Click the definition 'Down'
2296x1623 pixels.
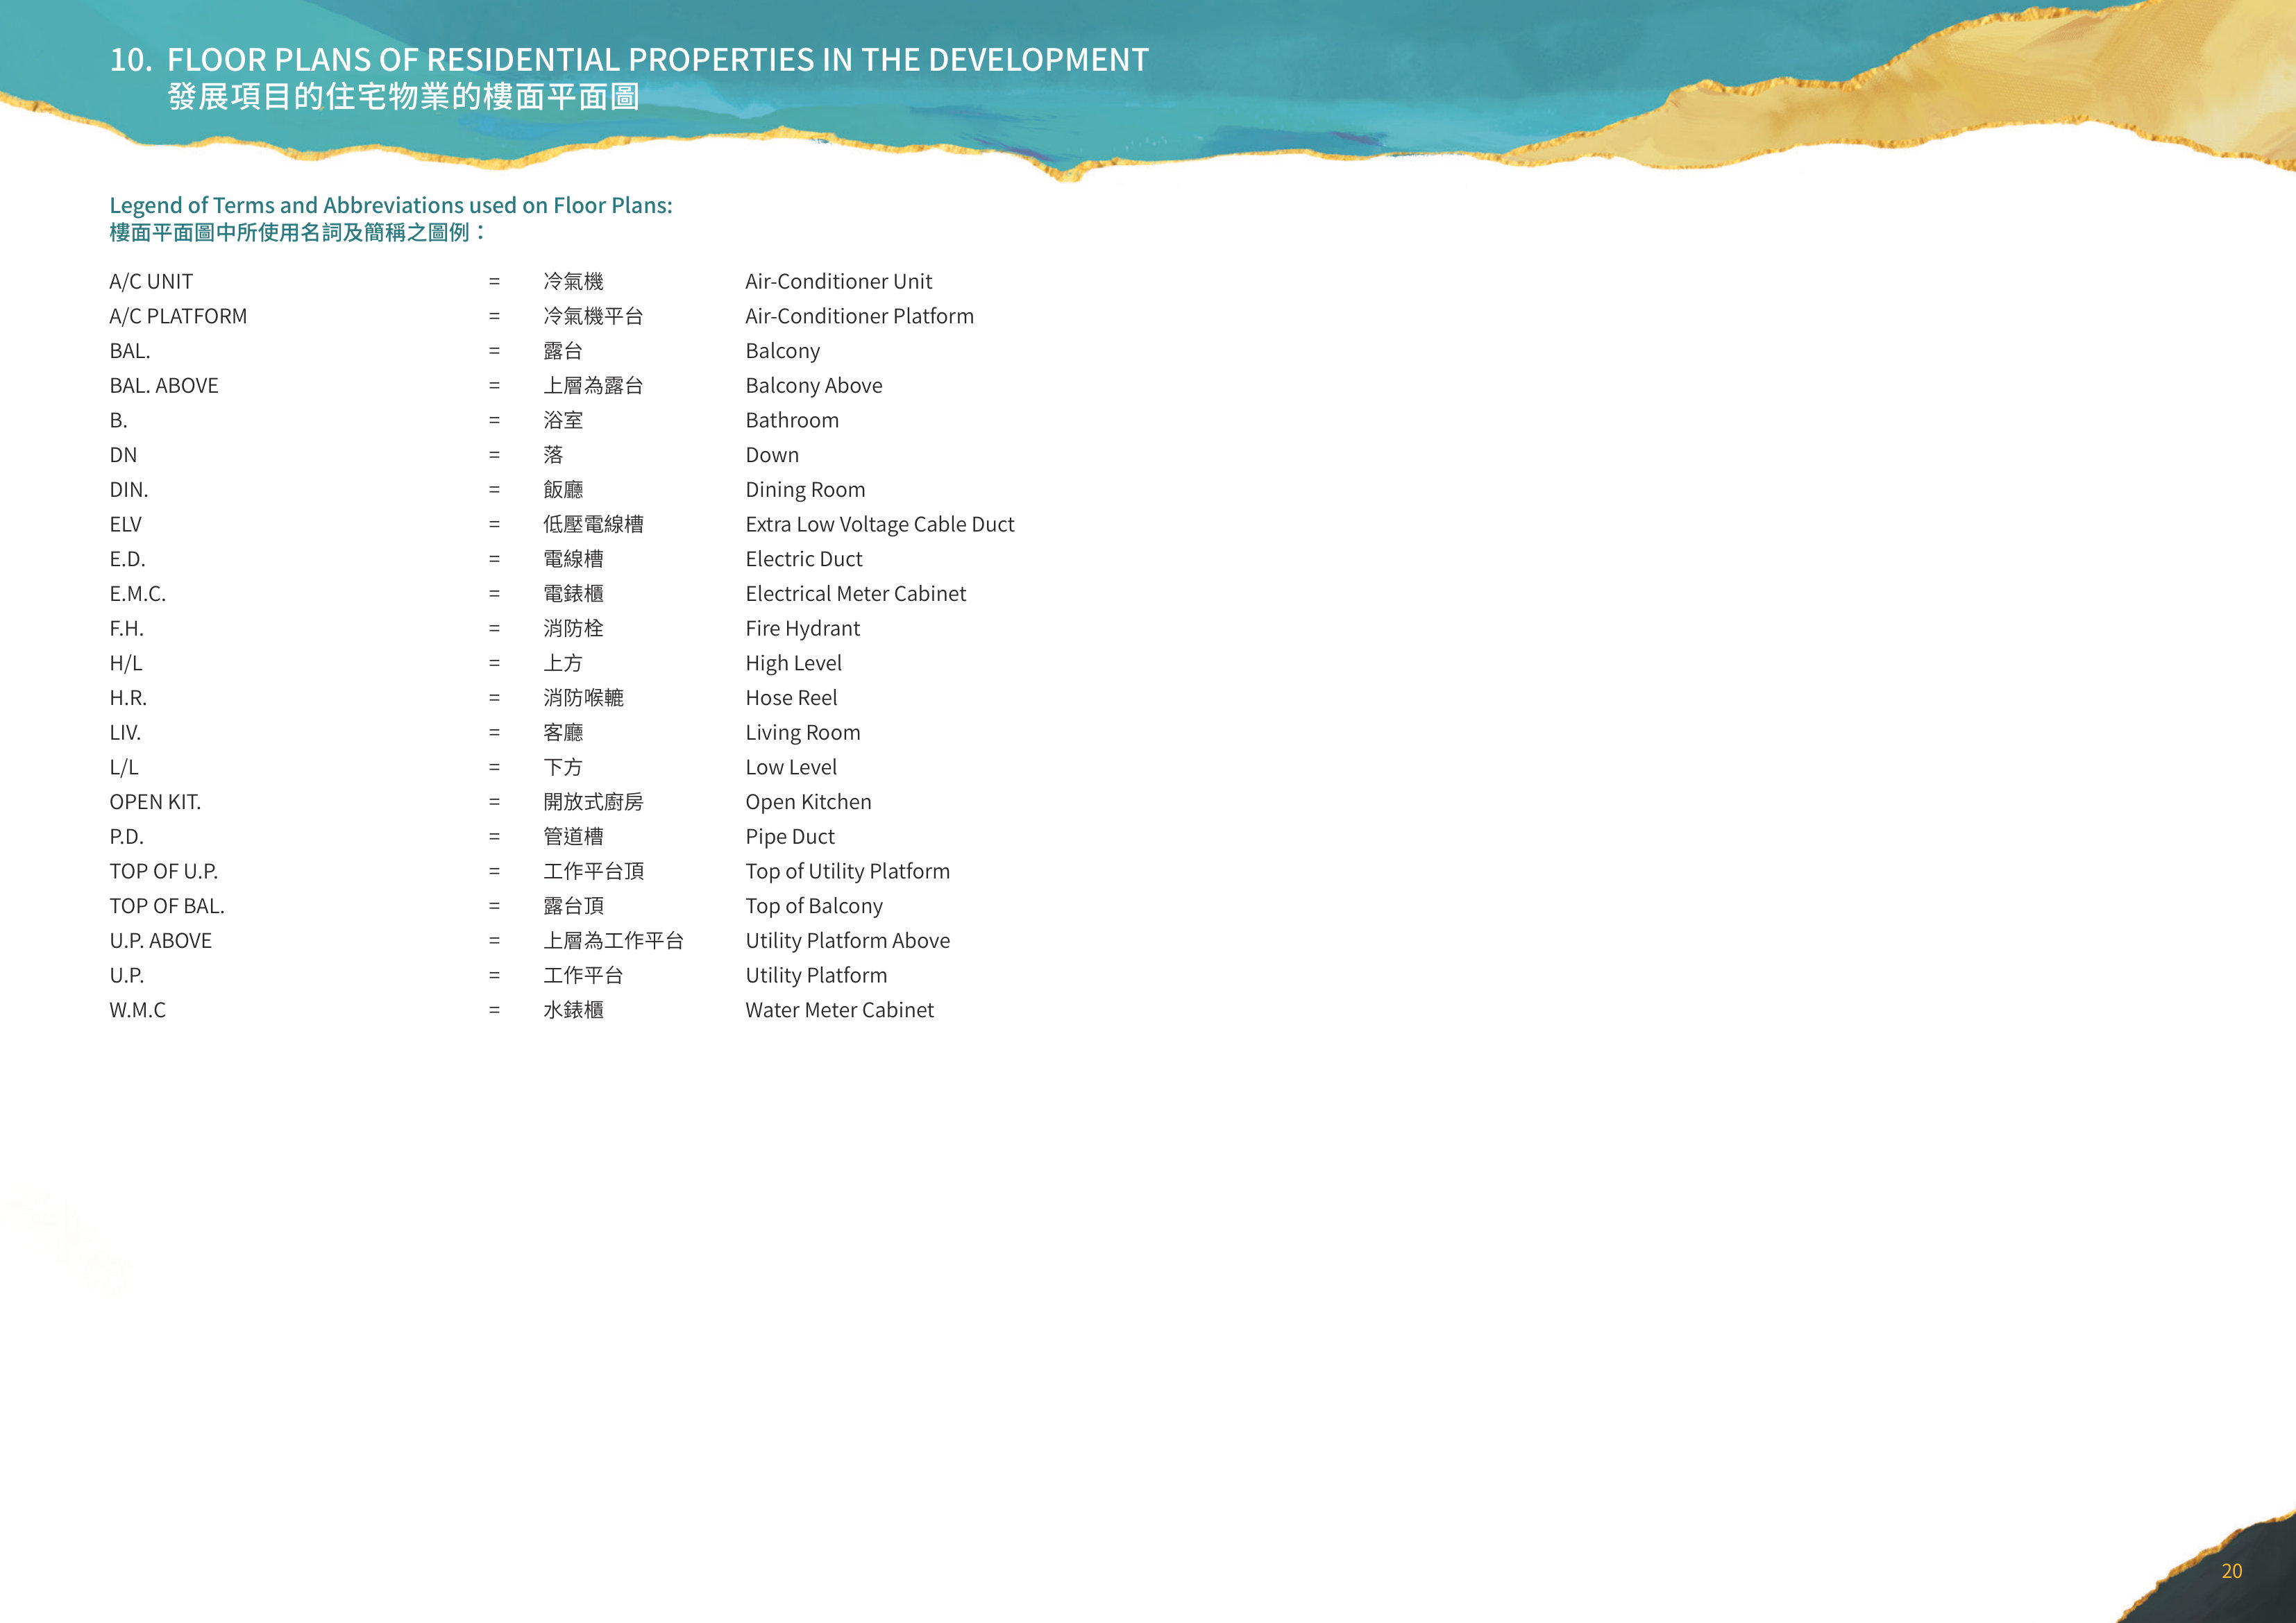[x=772, y=455]
